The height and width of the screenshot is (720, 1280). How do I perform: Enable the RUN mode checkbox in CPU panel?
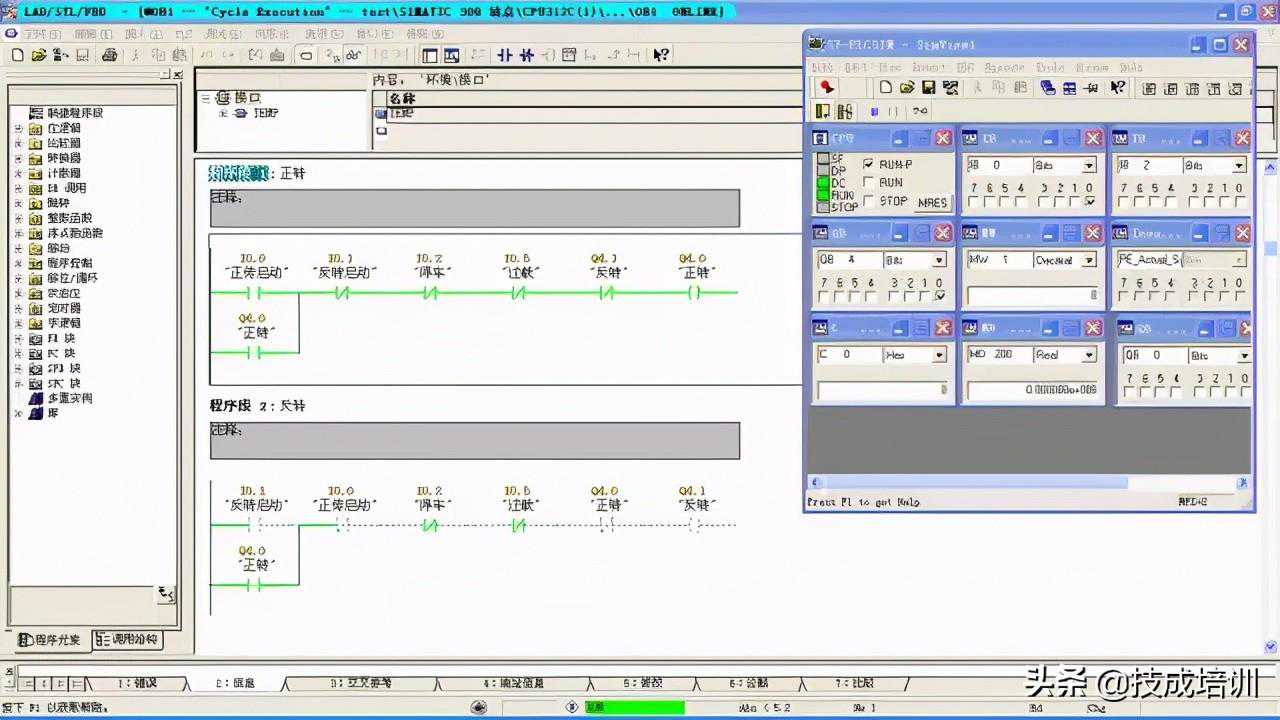[x=868, y=183]
